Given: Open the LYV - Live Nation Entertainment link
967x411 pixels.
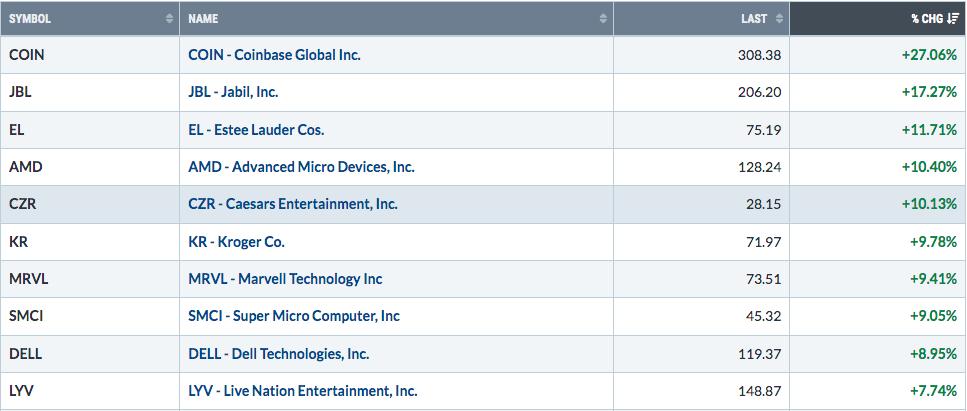Looking at the screenshot, I should click(303, 391).
